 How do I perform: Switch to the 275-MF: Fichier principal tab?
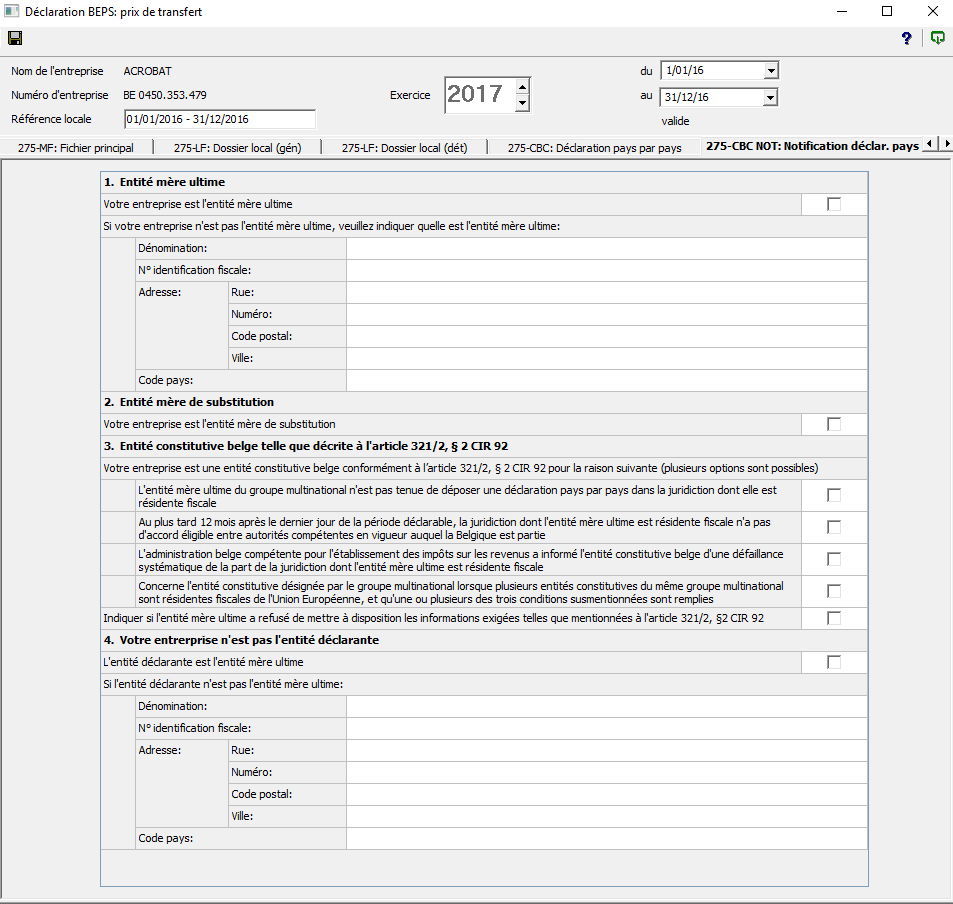[76, 148]
